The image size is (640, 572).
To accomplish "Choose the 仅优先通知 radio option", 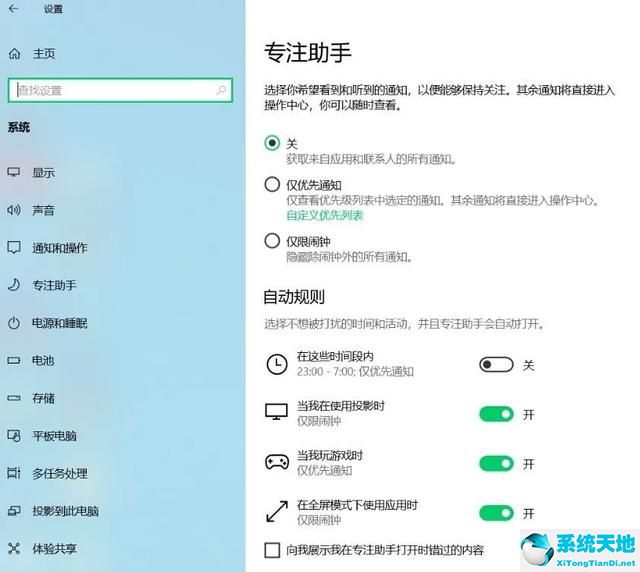I will [272, 184].
